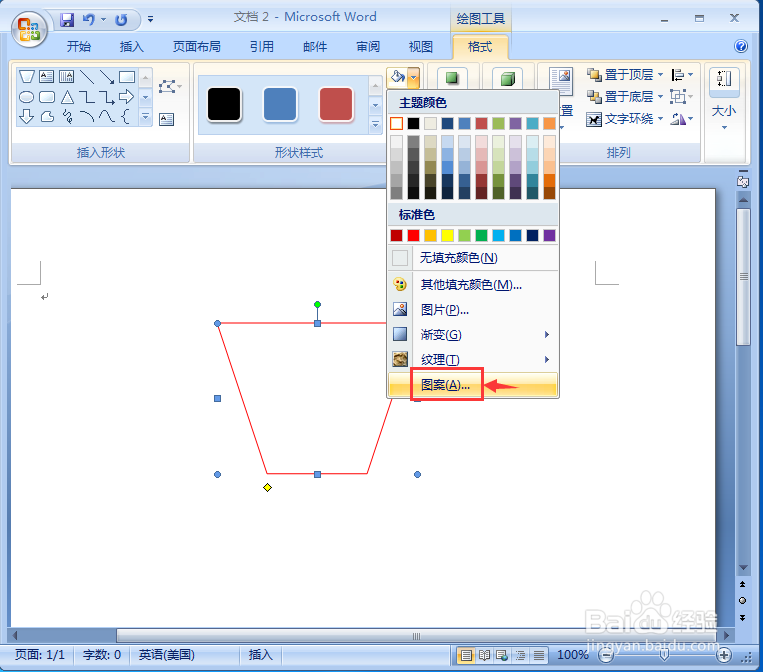
Task: Open Customize Quick Access Toolbar arrow
Action: point(150,19)
